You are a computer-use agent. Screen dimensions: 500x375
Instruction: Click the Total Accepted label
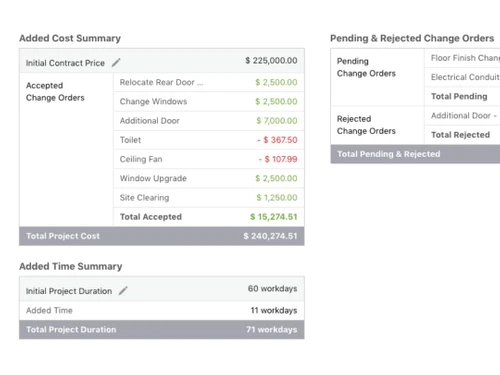(x=151, y=217)
